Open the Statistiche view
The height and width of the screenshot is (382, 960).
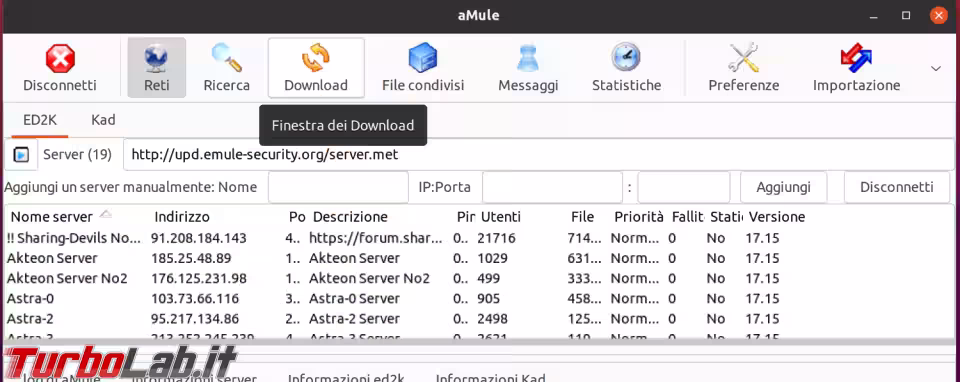(626, 68)
